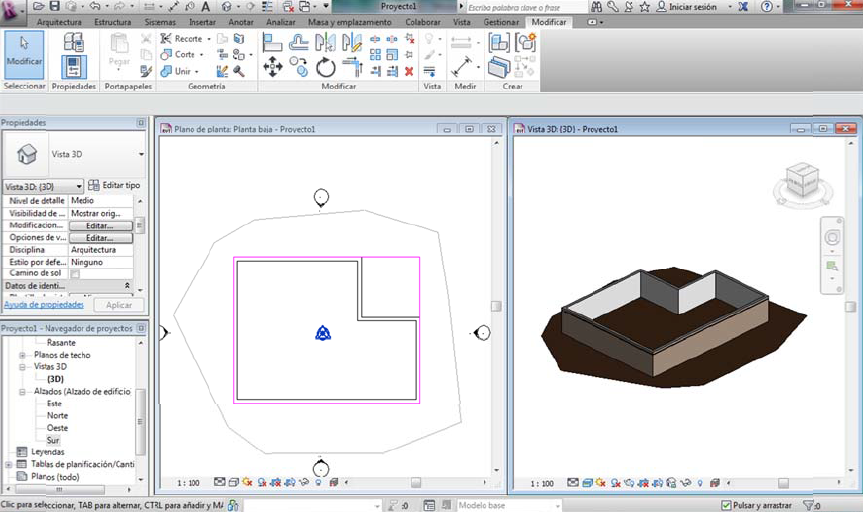Expand the Planos de techo tree node

pos(23,355)
